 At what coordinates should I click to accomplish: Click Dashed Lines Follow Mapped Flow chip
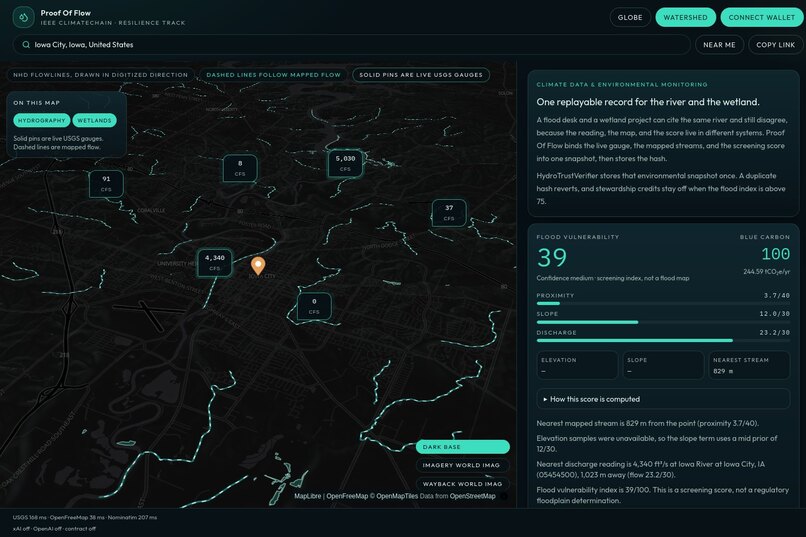[x=273, y=75]
